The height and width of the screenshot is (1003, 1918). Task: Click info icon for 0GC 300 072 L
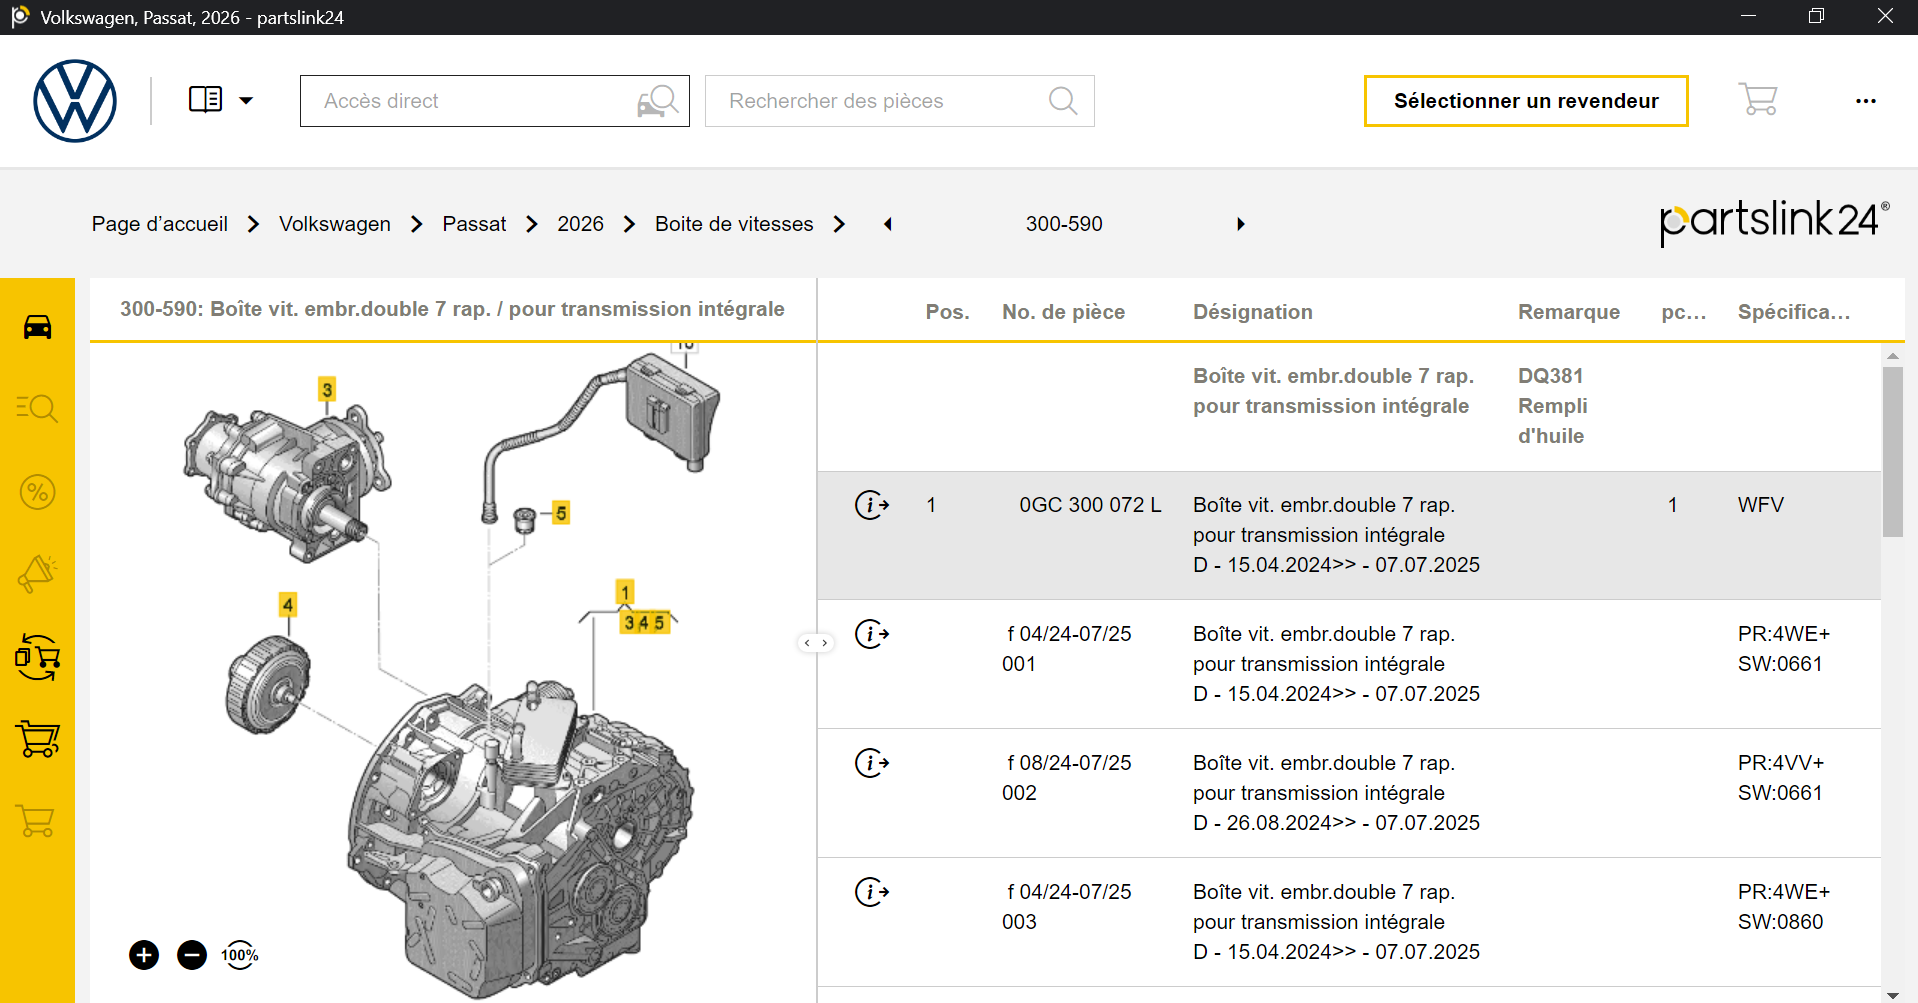click(x=872, y=505)
